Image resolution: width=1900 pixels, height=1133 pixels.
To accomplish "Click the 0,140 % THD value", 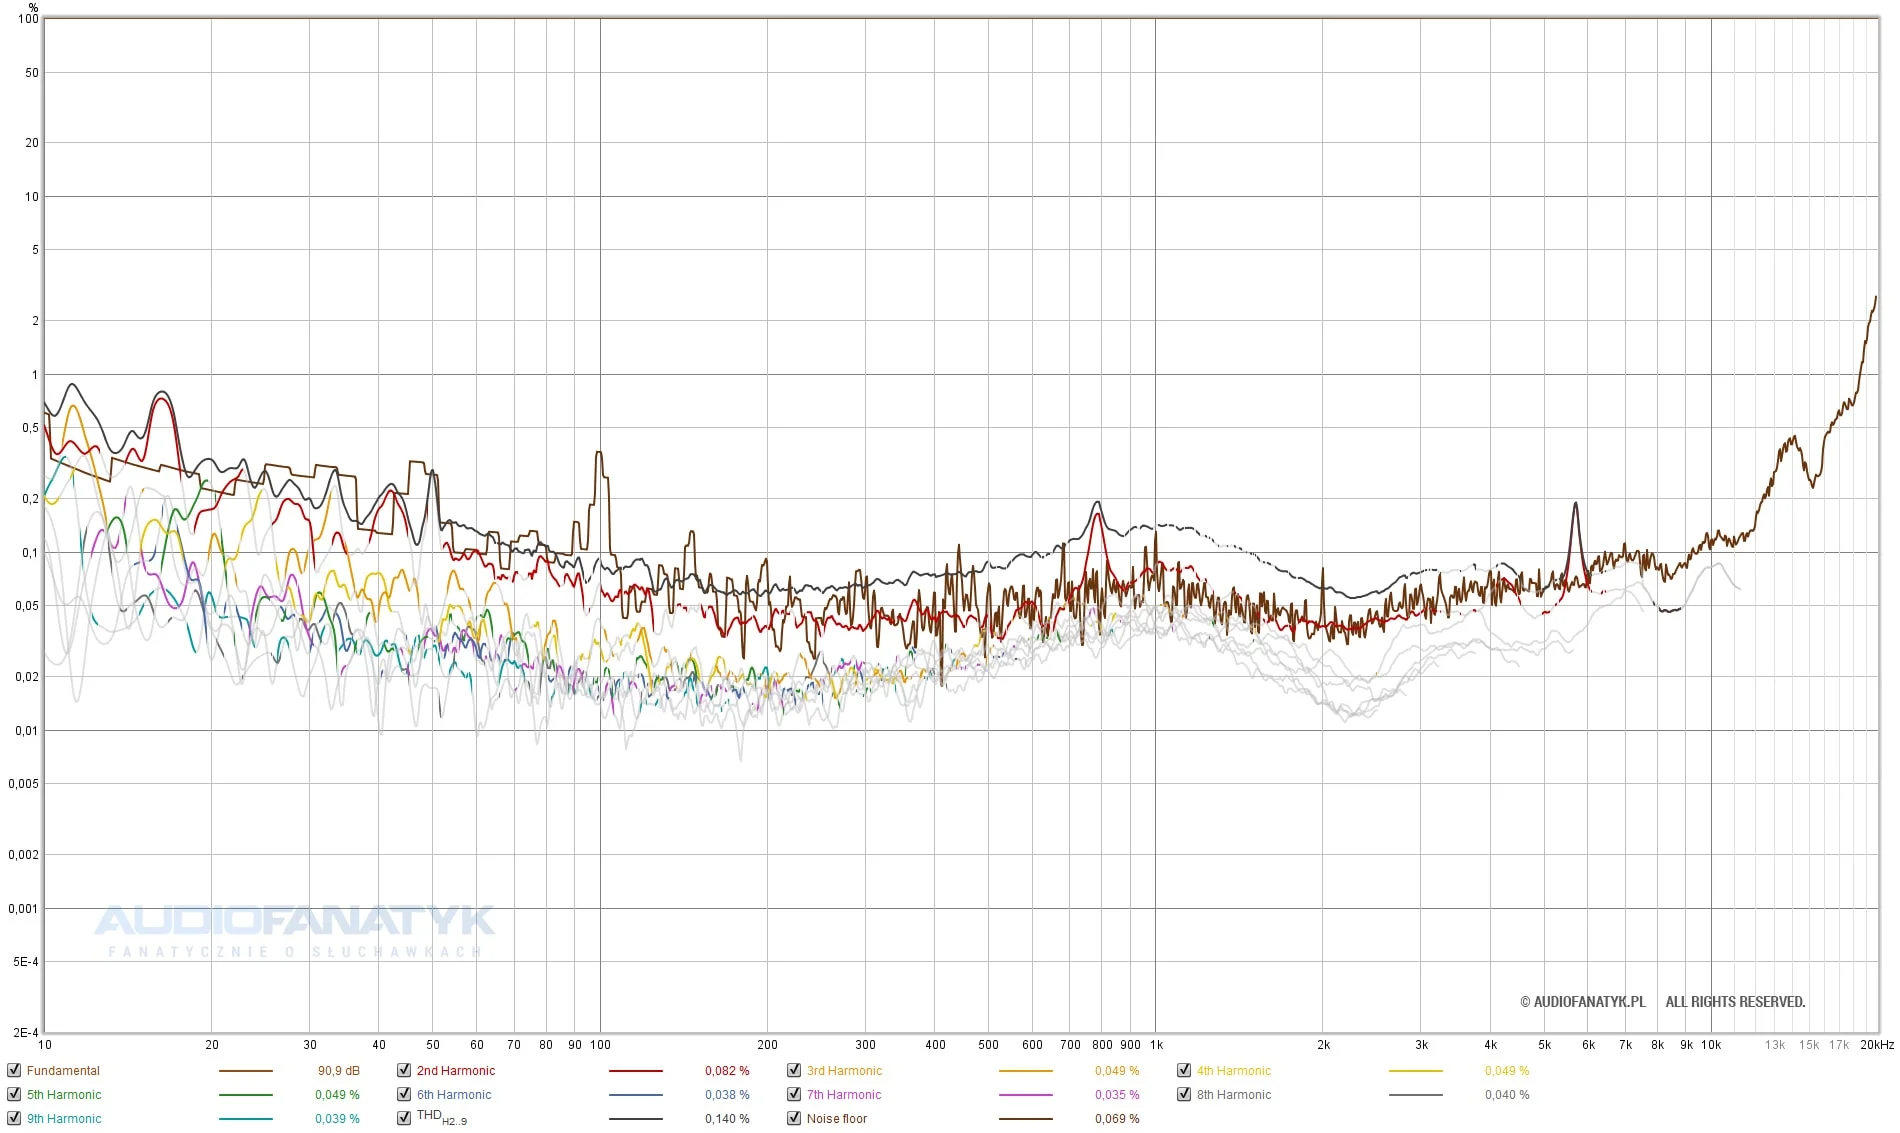I will coord(727,1118).
